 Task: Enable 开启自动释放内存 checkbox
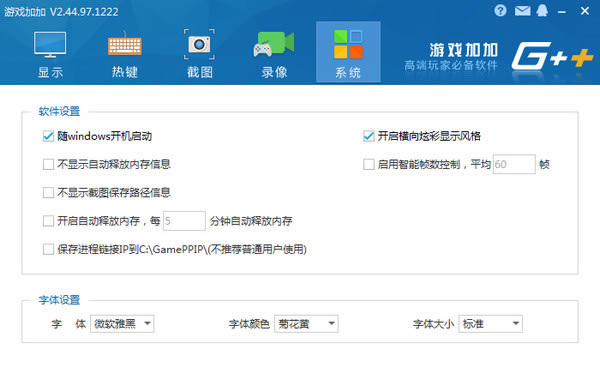pos(48,221)
